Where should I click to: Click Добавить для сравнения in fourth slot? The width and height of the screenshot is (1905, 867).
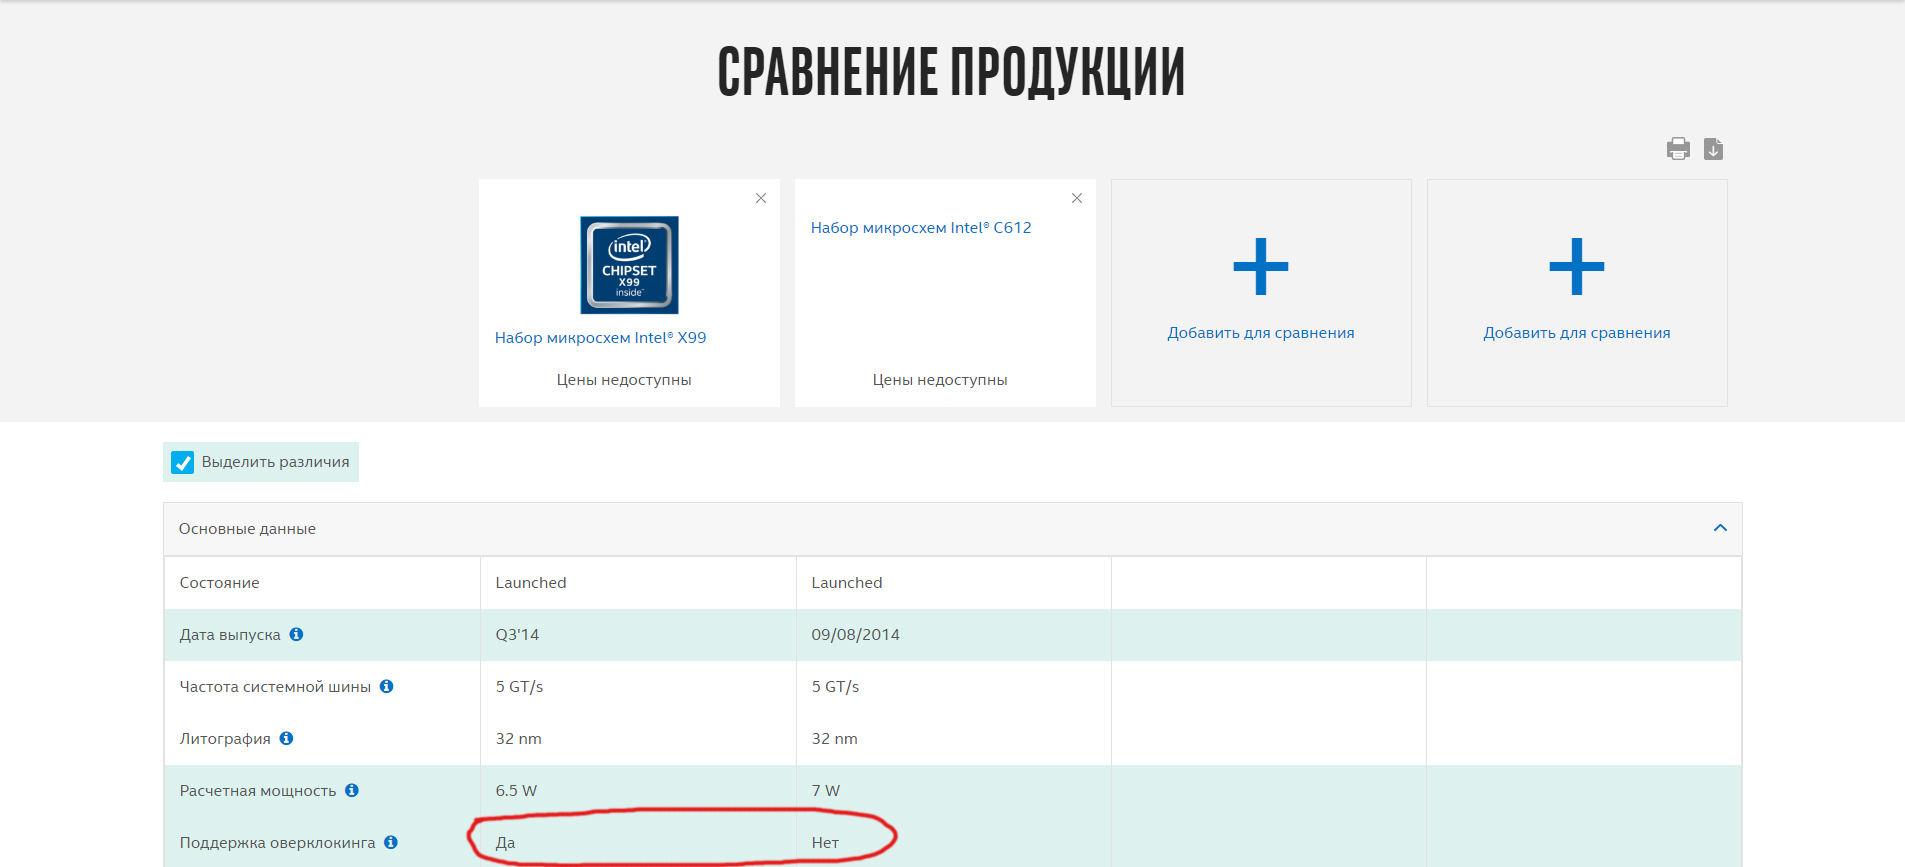(x=1577, y=333)
